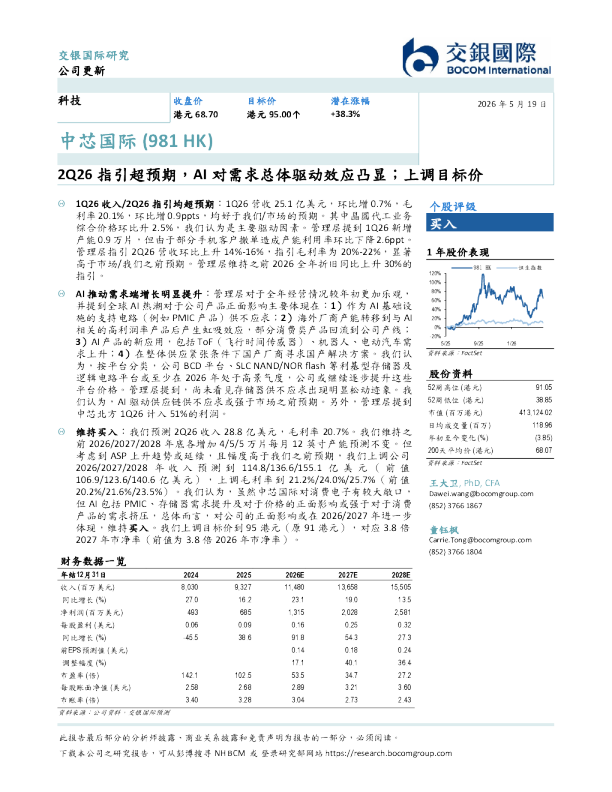Select the 目标价 label

pyautogui.click(x=262, y=101)
